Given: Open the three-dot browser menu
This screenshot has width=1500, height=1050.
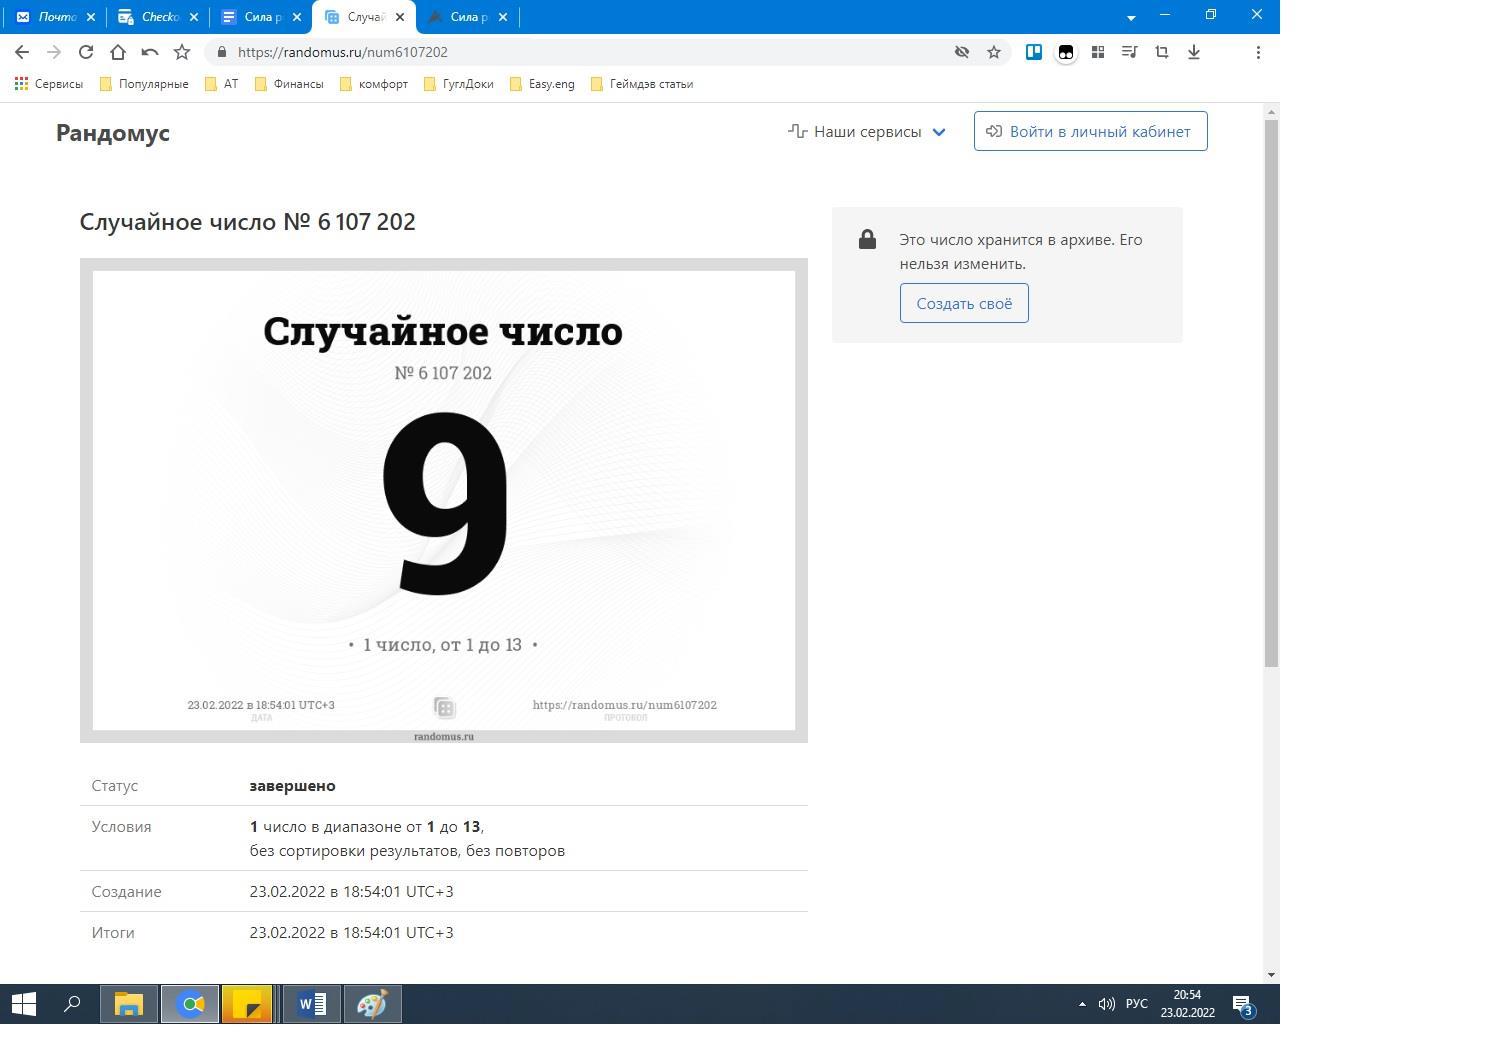Looking at the screenshot, I should point(1258,52).
